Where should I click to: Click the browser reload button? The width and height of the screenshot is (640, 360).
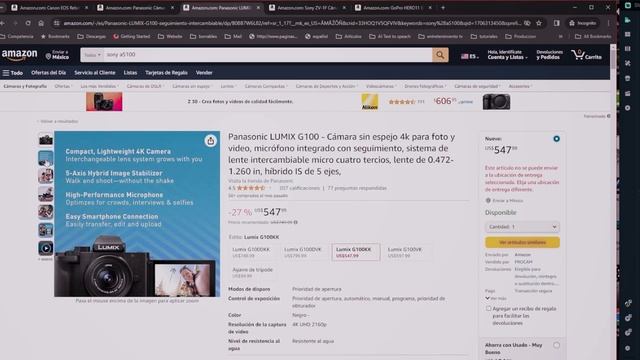28,23
